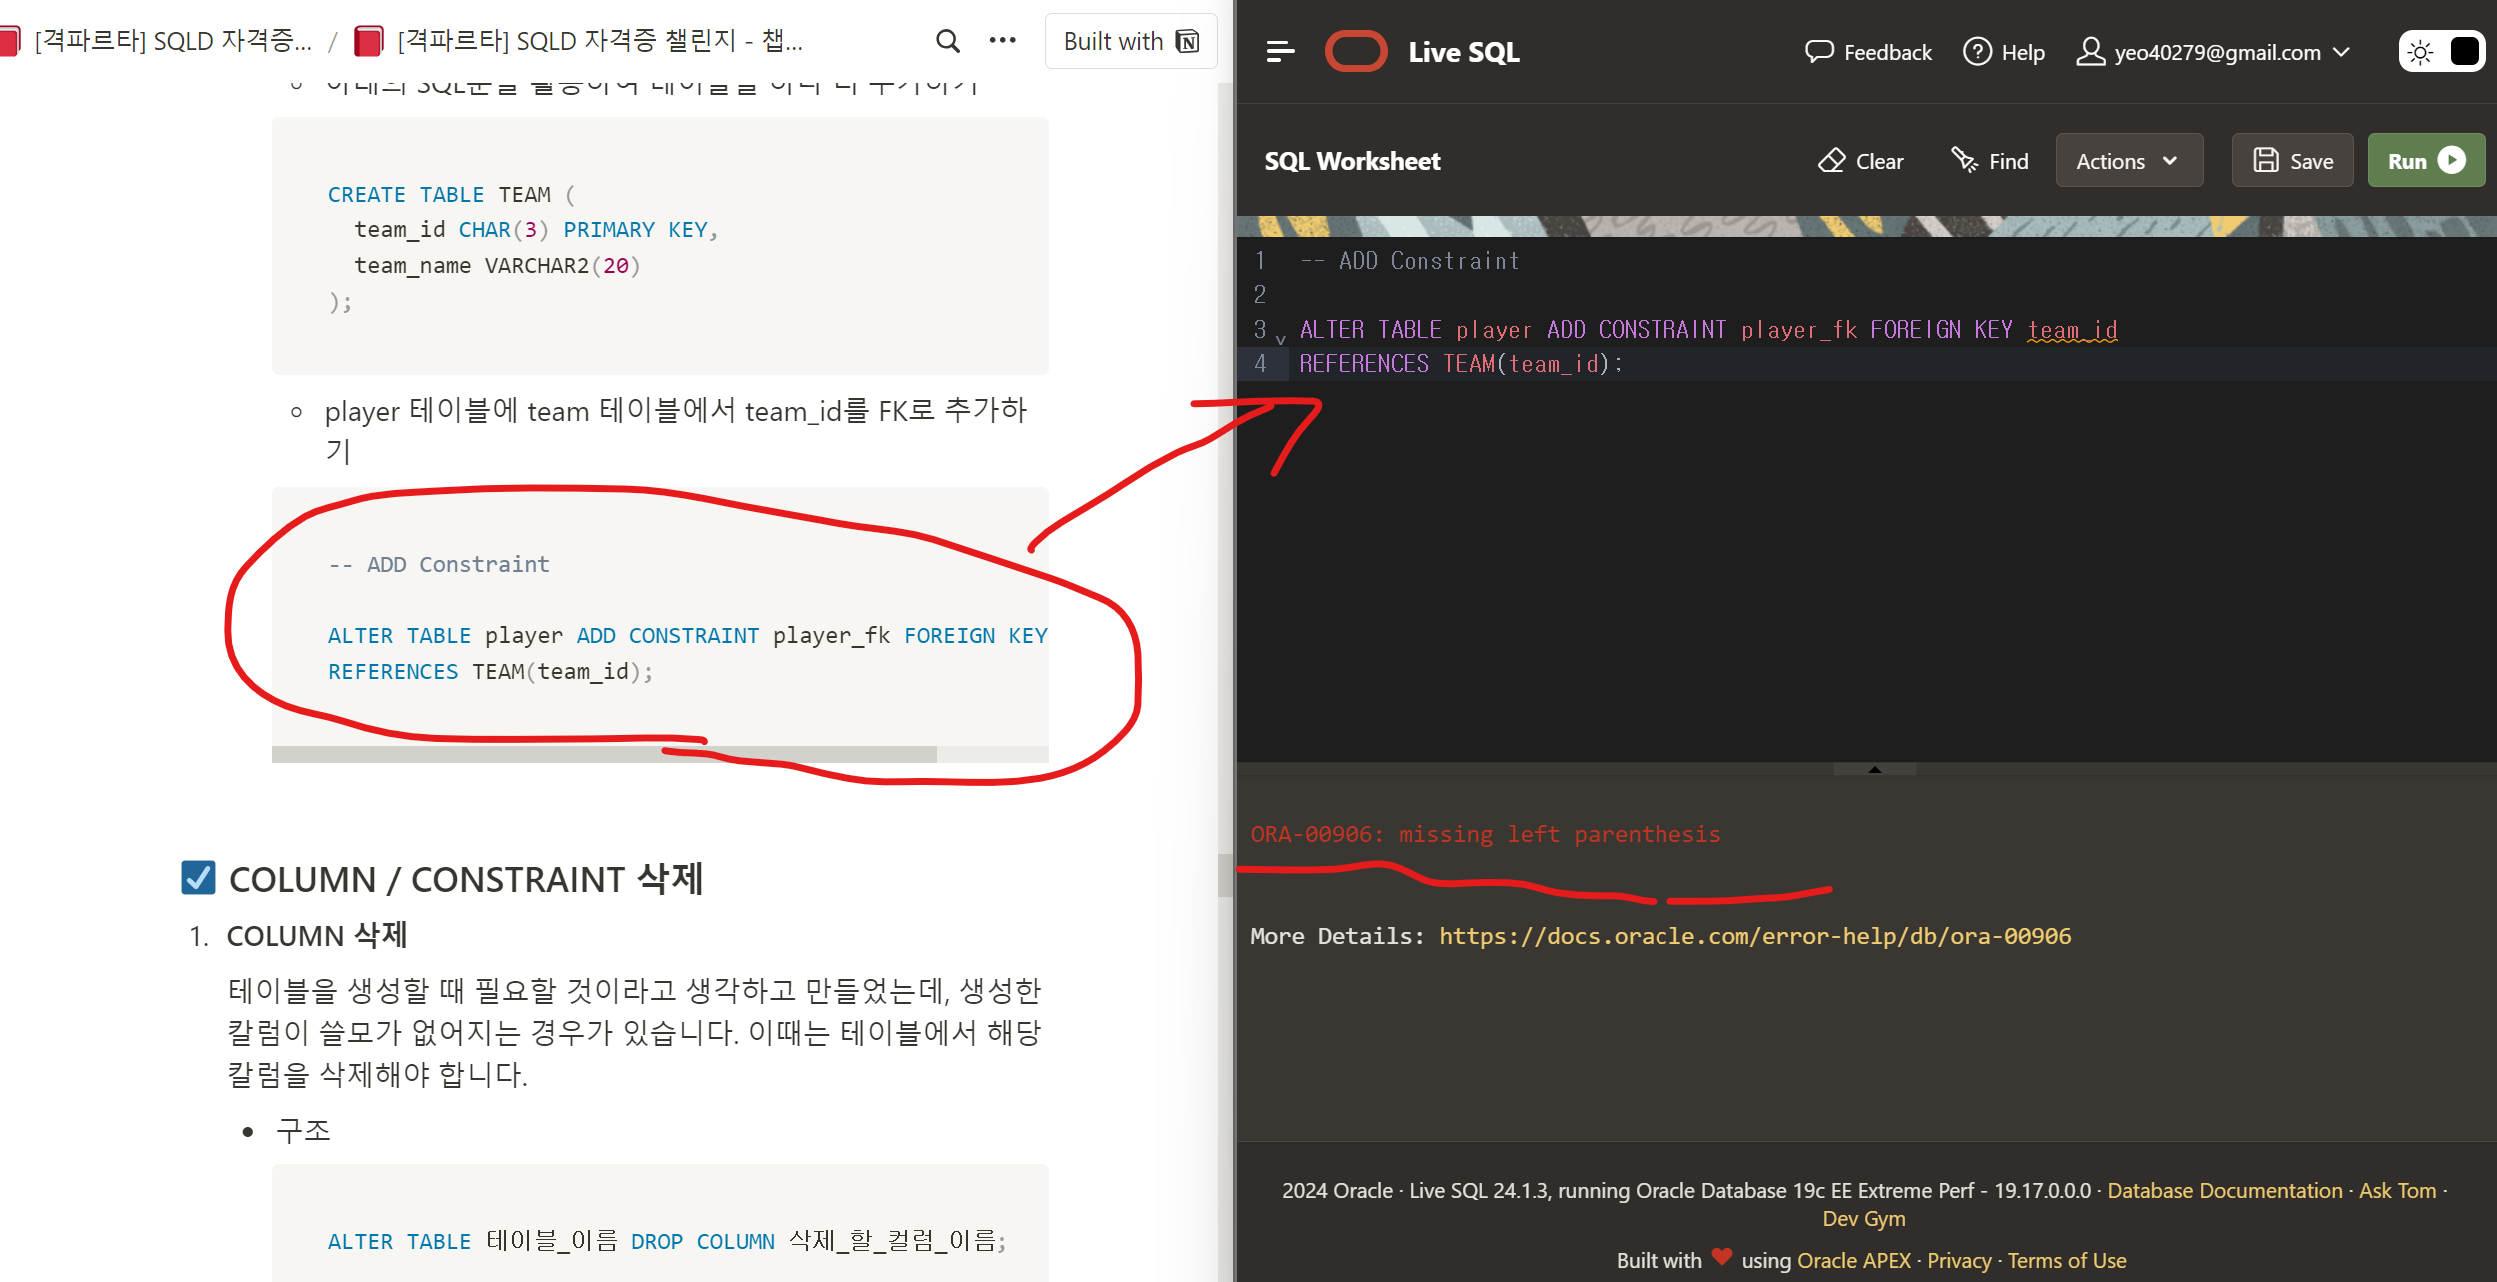Open Feedback speech bubble
The image size is (2497, 1282).
(x=1868, y=52)
